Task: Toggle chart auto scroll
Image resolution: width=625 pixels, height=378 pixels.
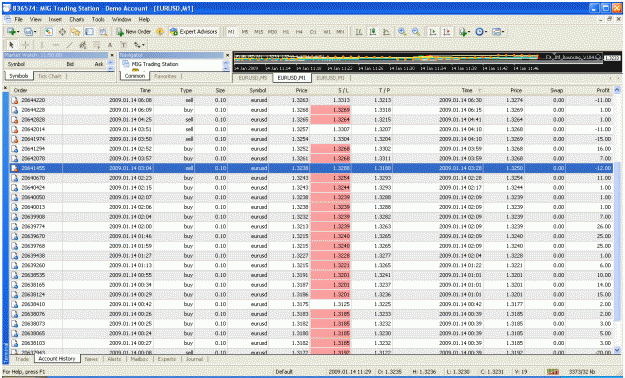Action: (x=432, y=32)
